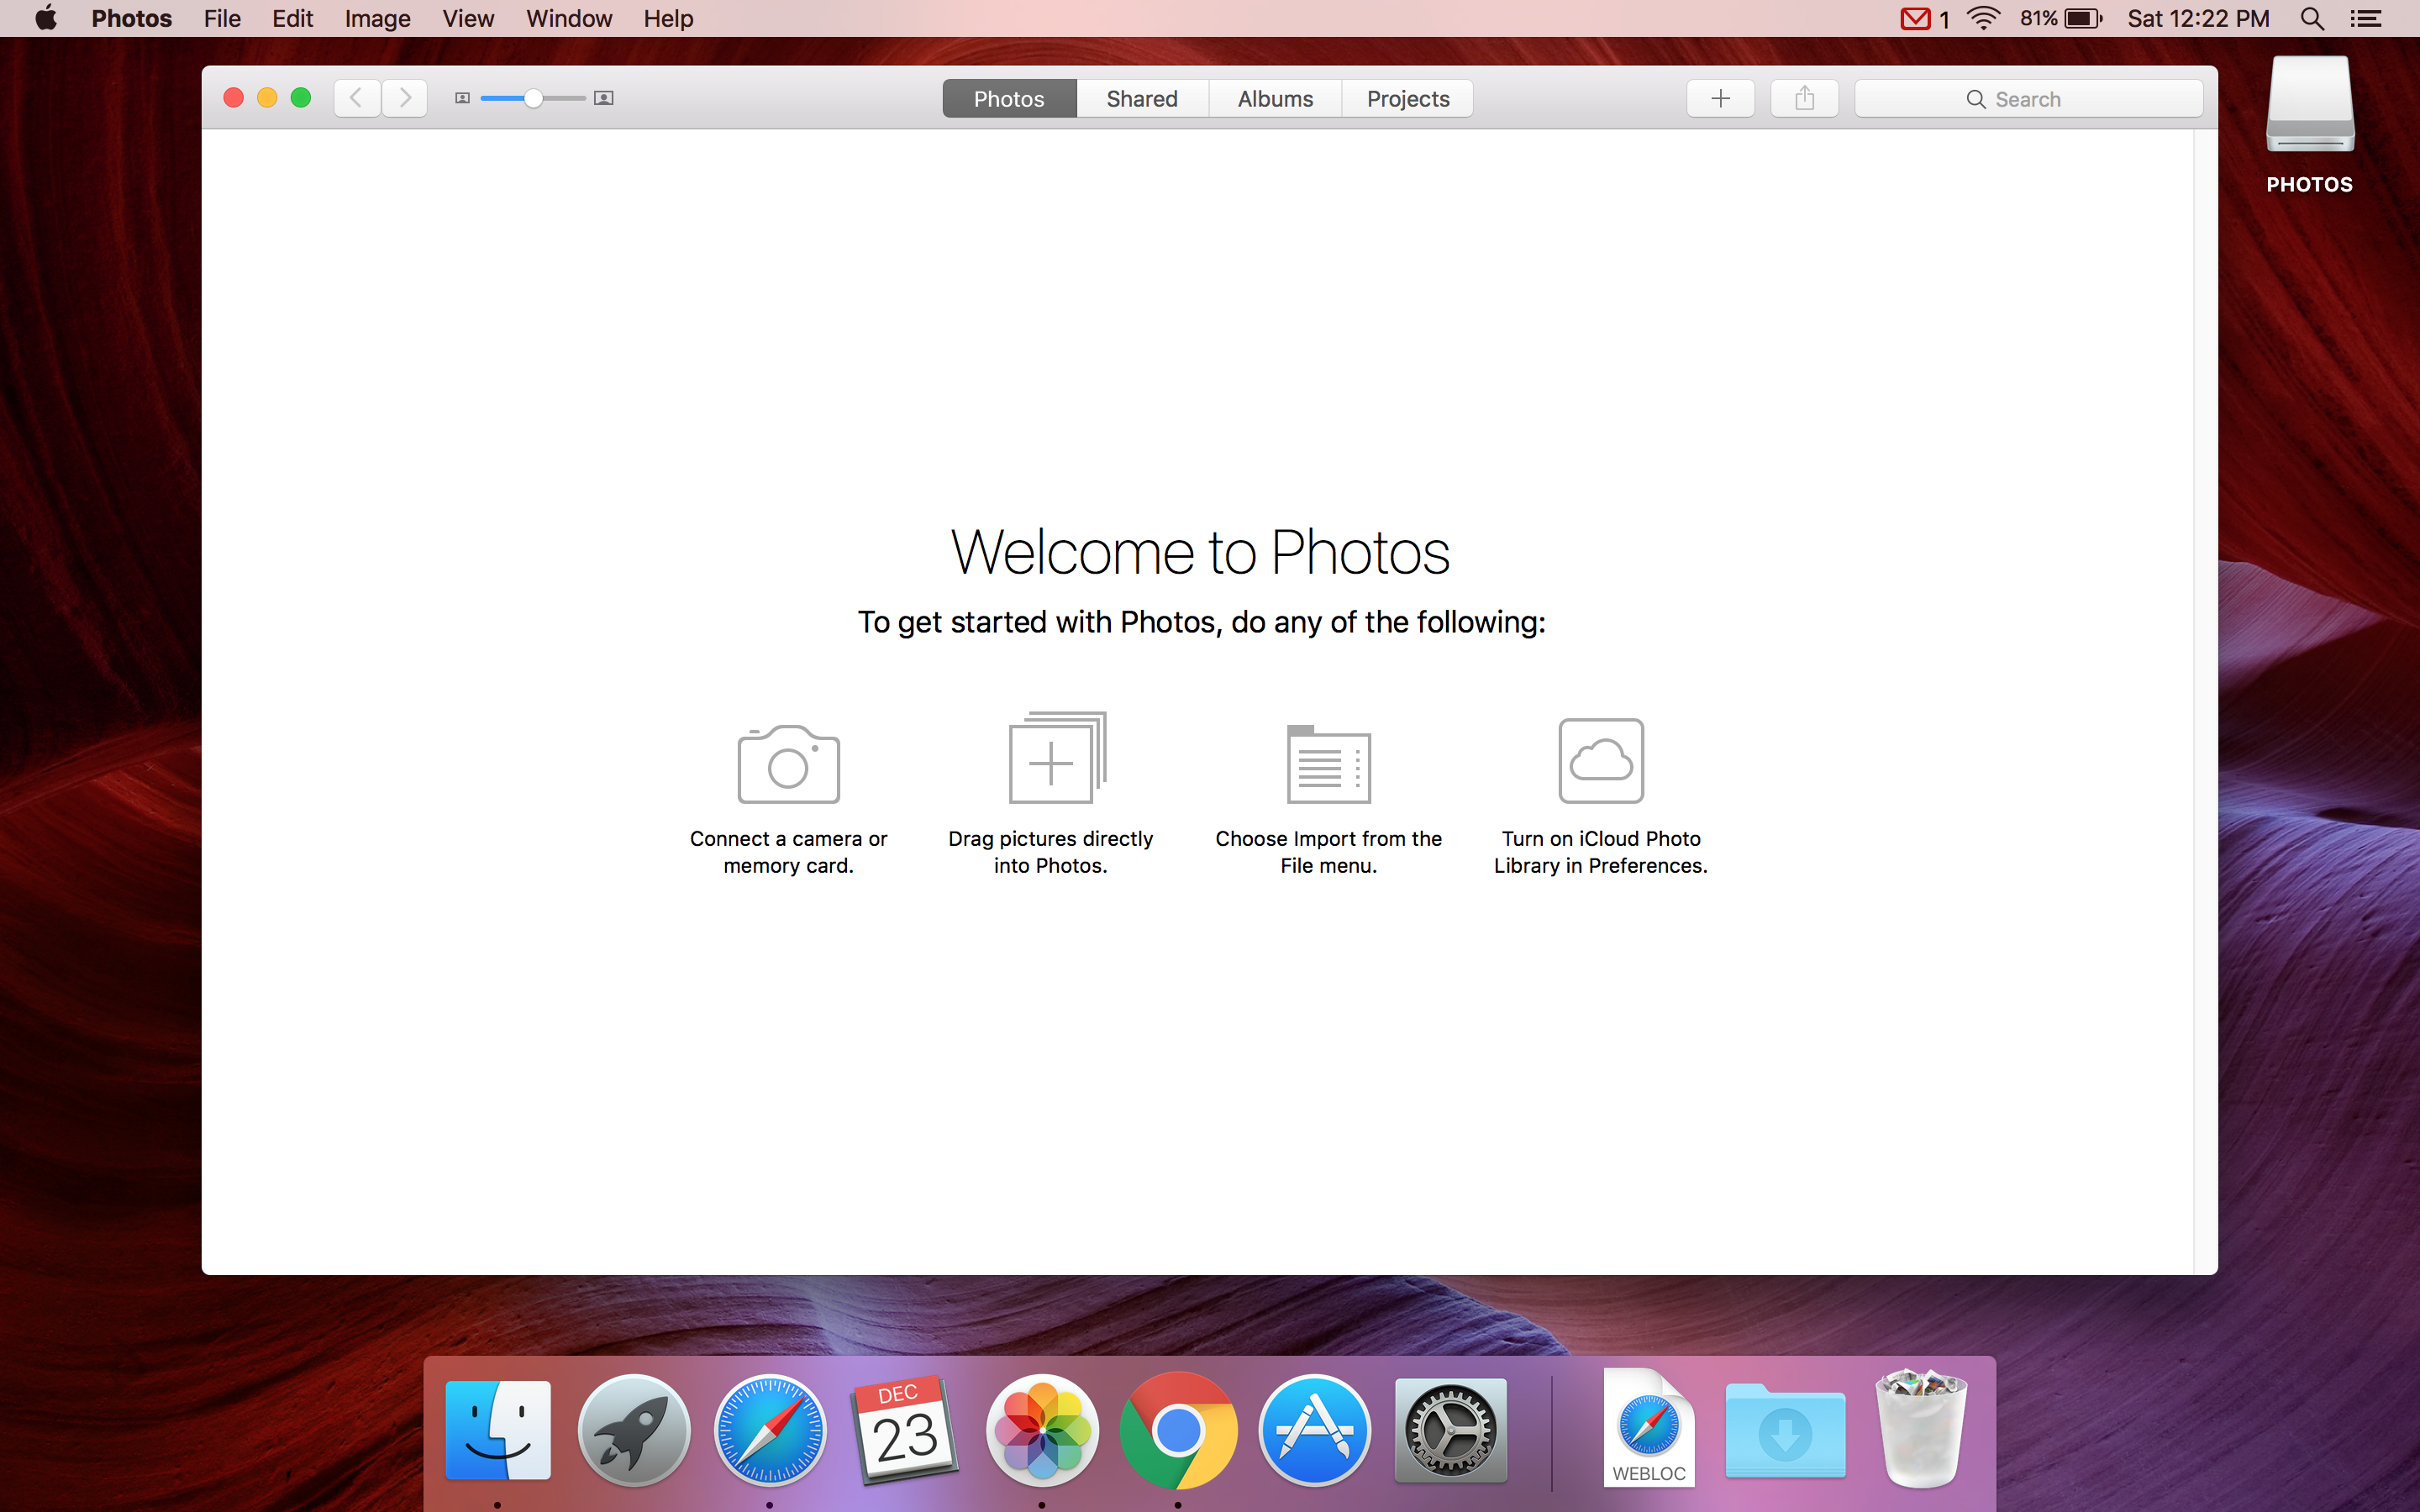Open the Downloads folder in the Dock

pos(1785,1432)
